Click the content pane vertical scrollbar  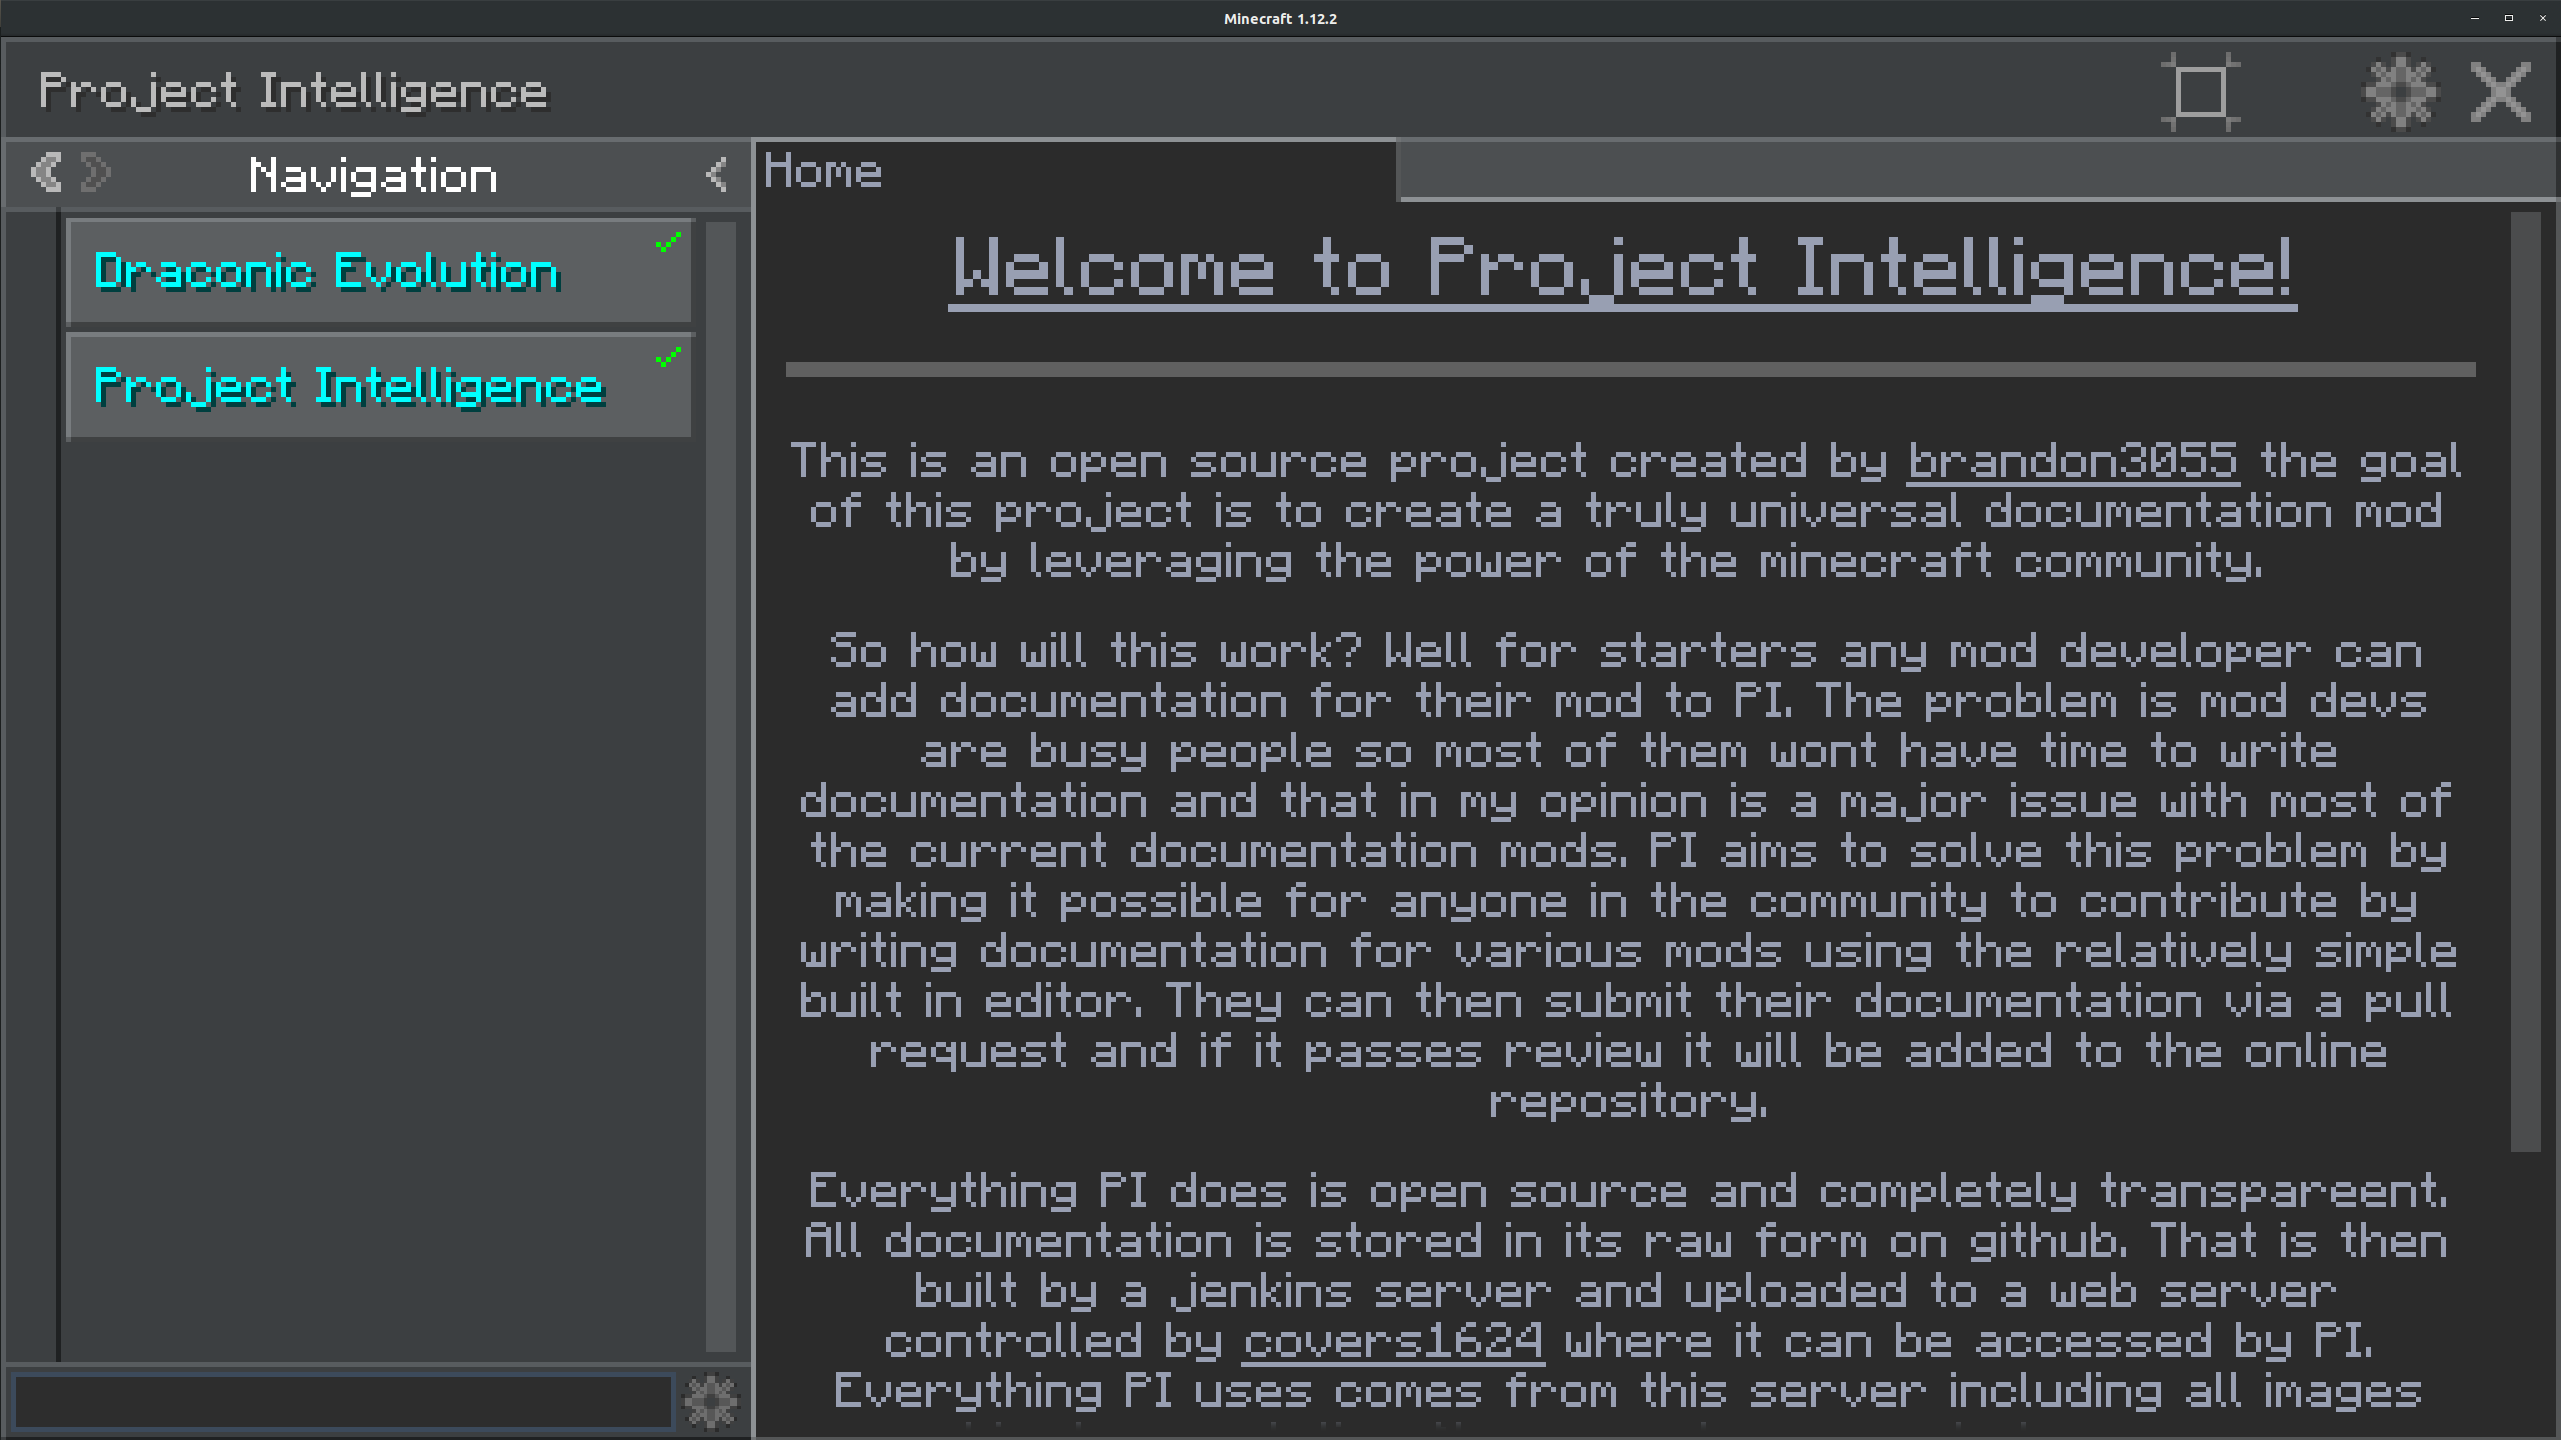(x=2524, y=680)
